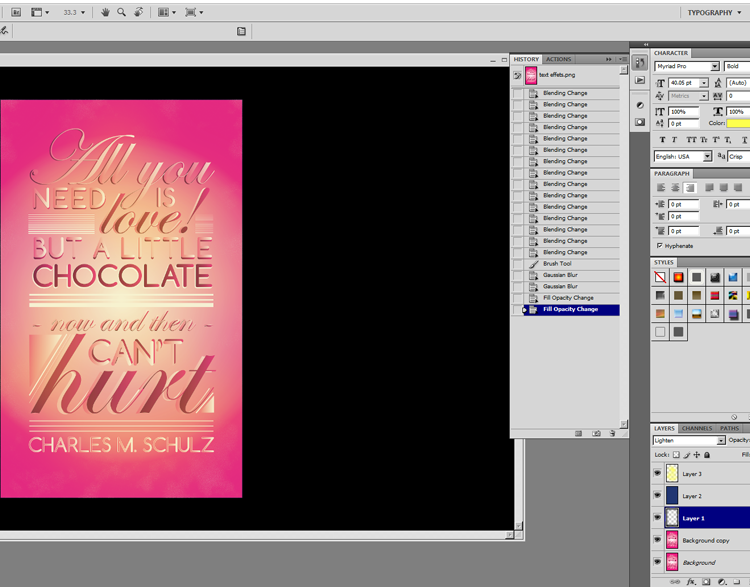This screenshot has width=750, height=587.
Task: Toggle Small Caps text style
Action: point(704,140)
